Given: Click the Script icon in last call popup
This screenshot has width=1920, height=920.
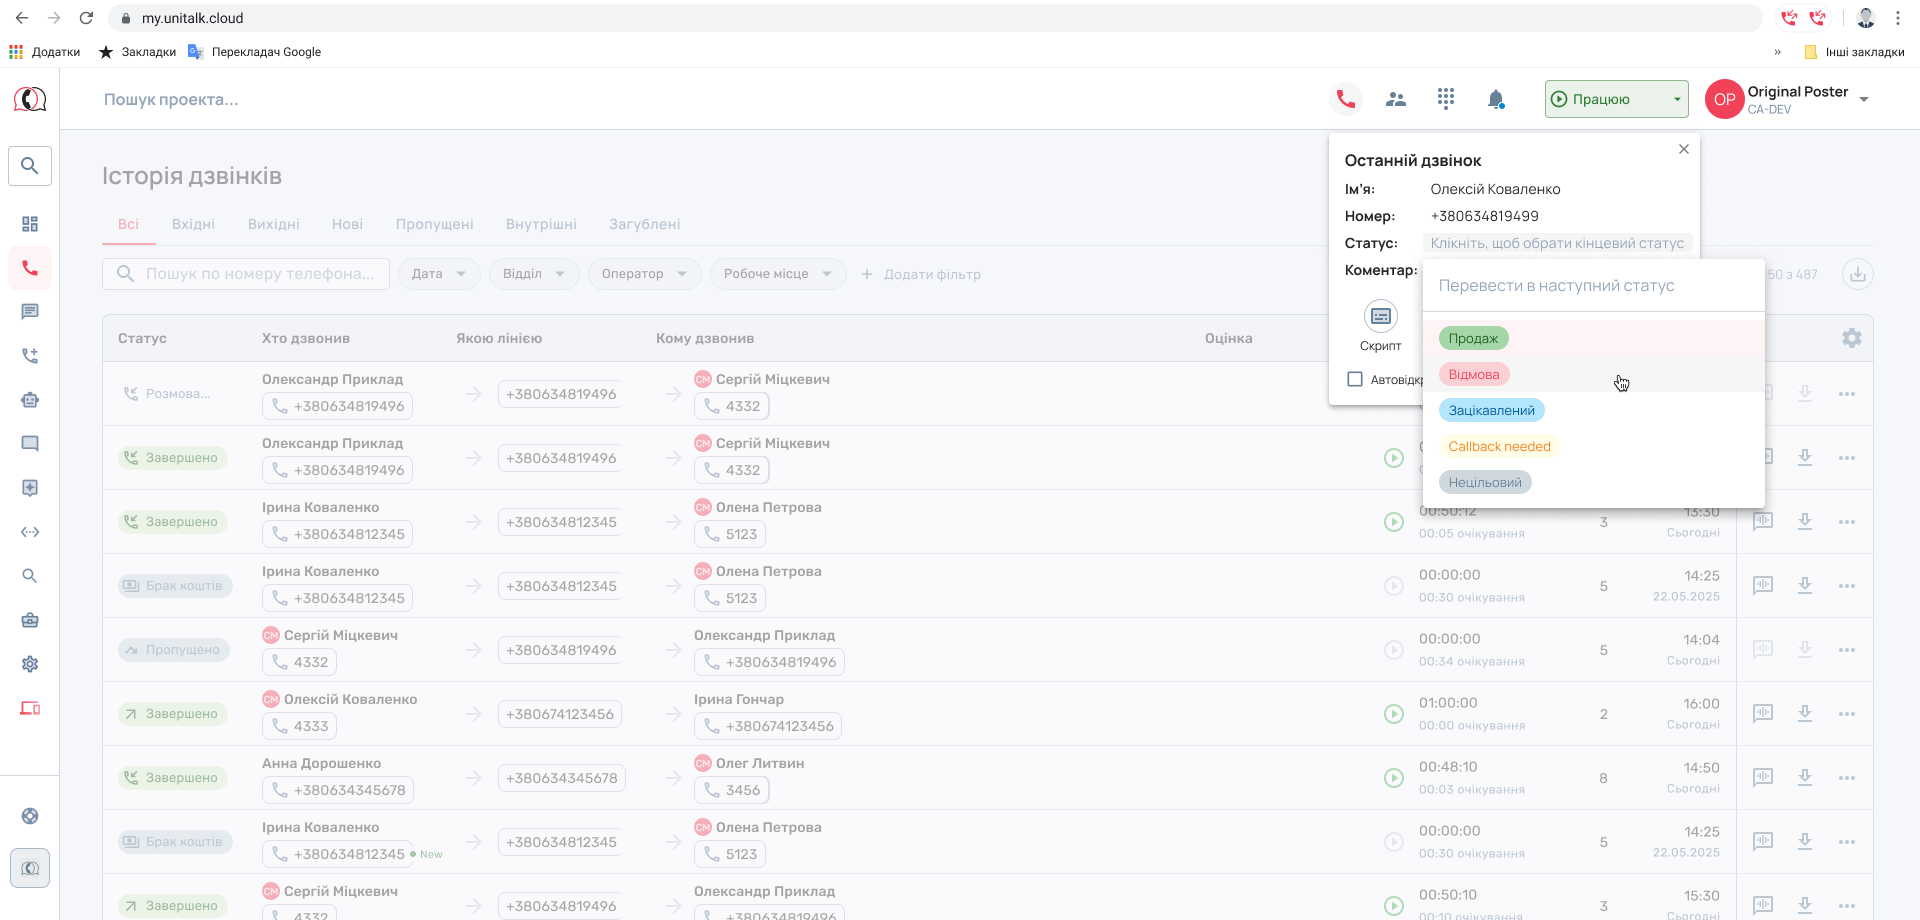Looking at the screenshot, I should click(x=1381, y=317).
